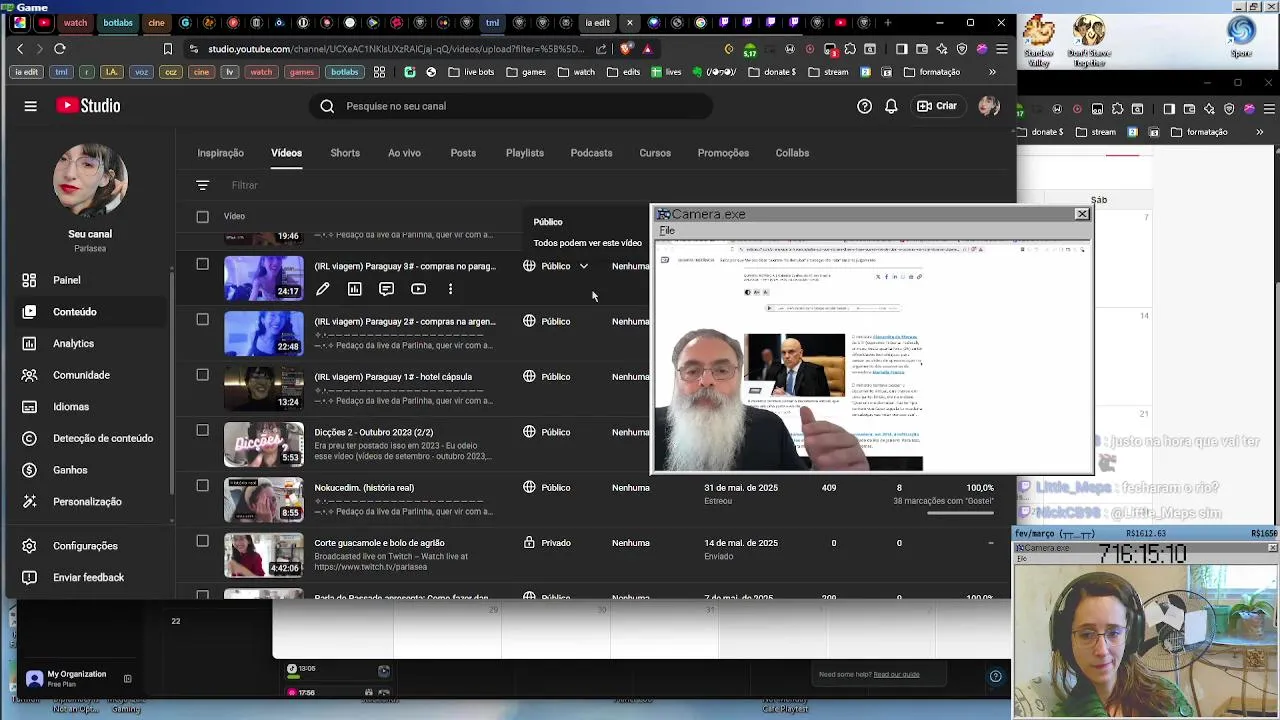Open analytics icon for Paraguay 3# video
Viewport: 1280px width, 720px height.
354,289
